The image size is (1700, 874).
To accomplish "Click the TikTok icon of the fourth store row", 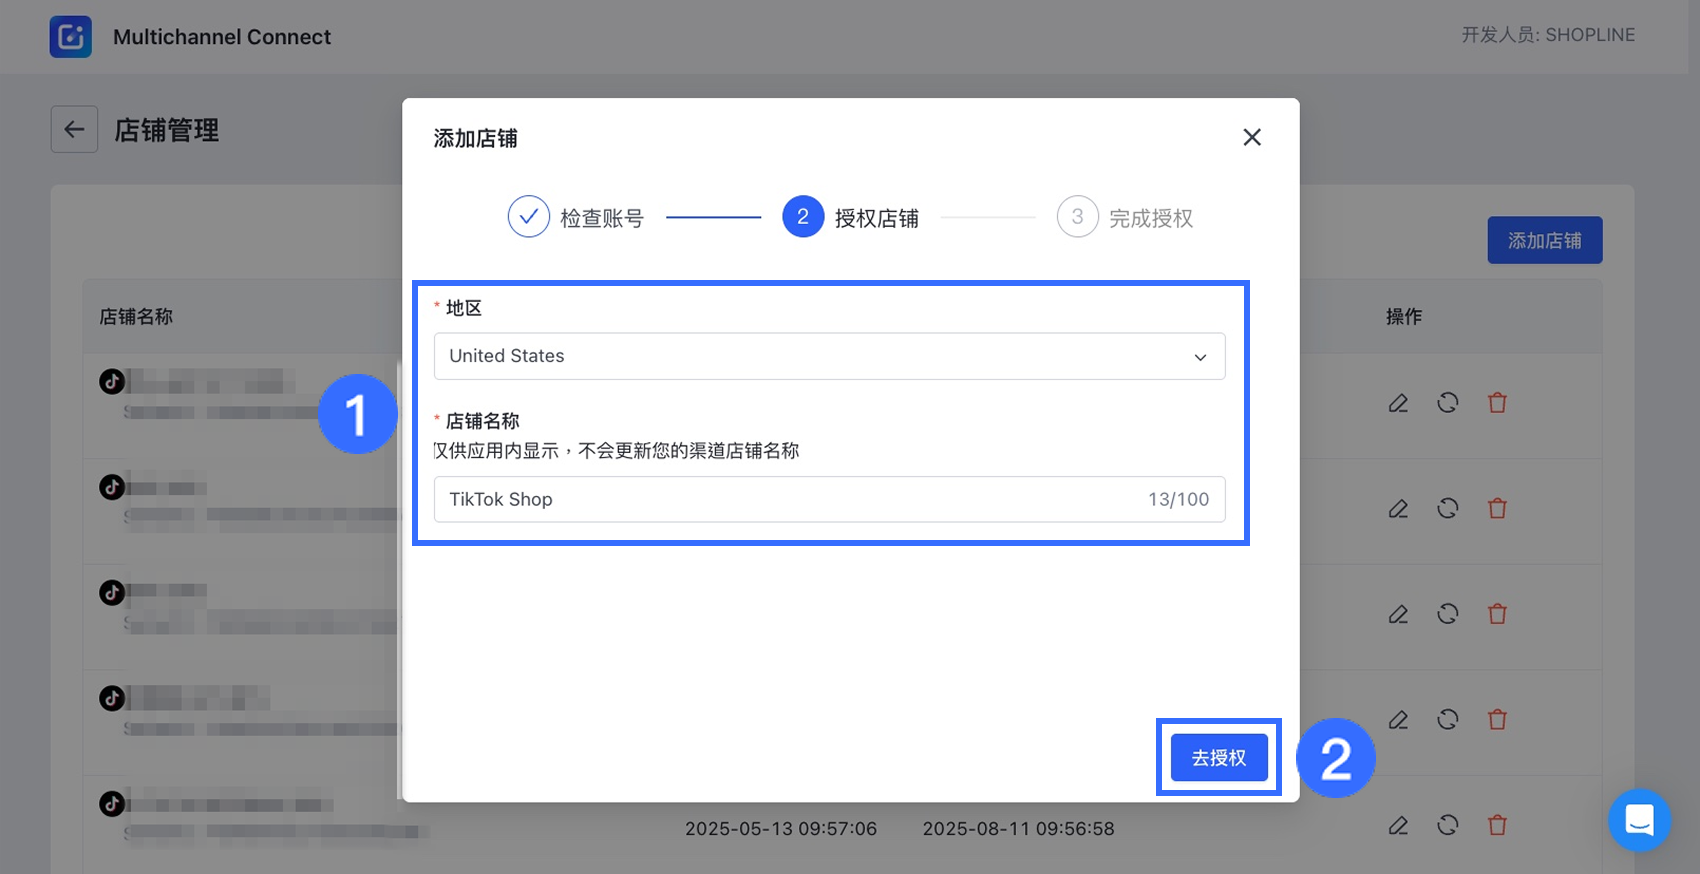I will pyautogui.click(x=112, y=698).
